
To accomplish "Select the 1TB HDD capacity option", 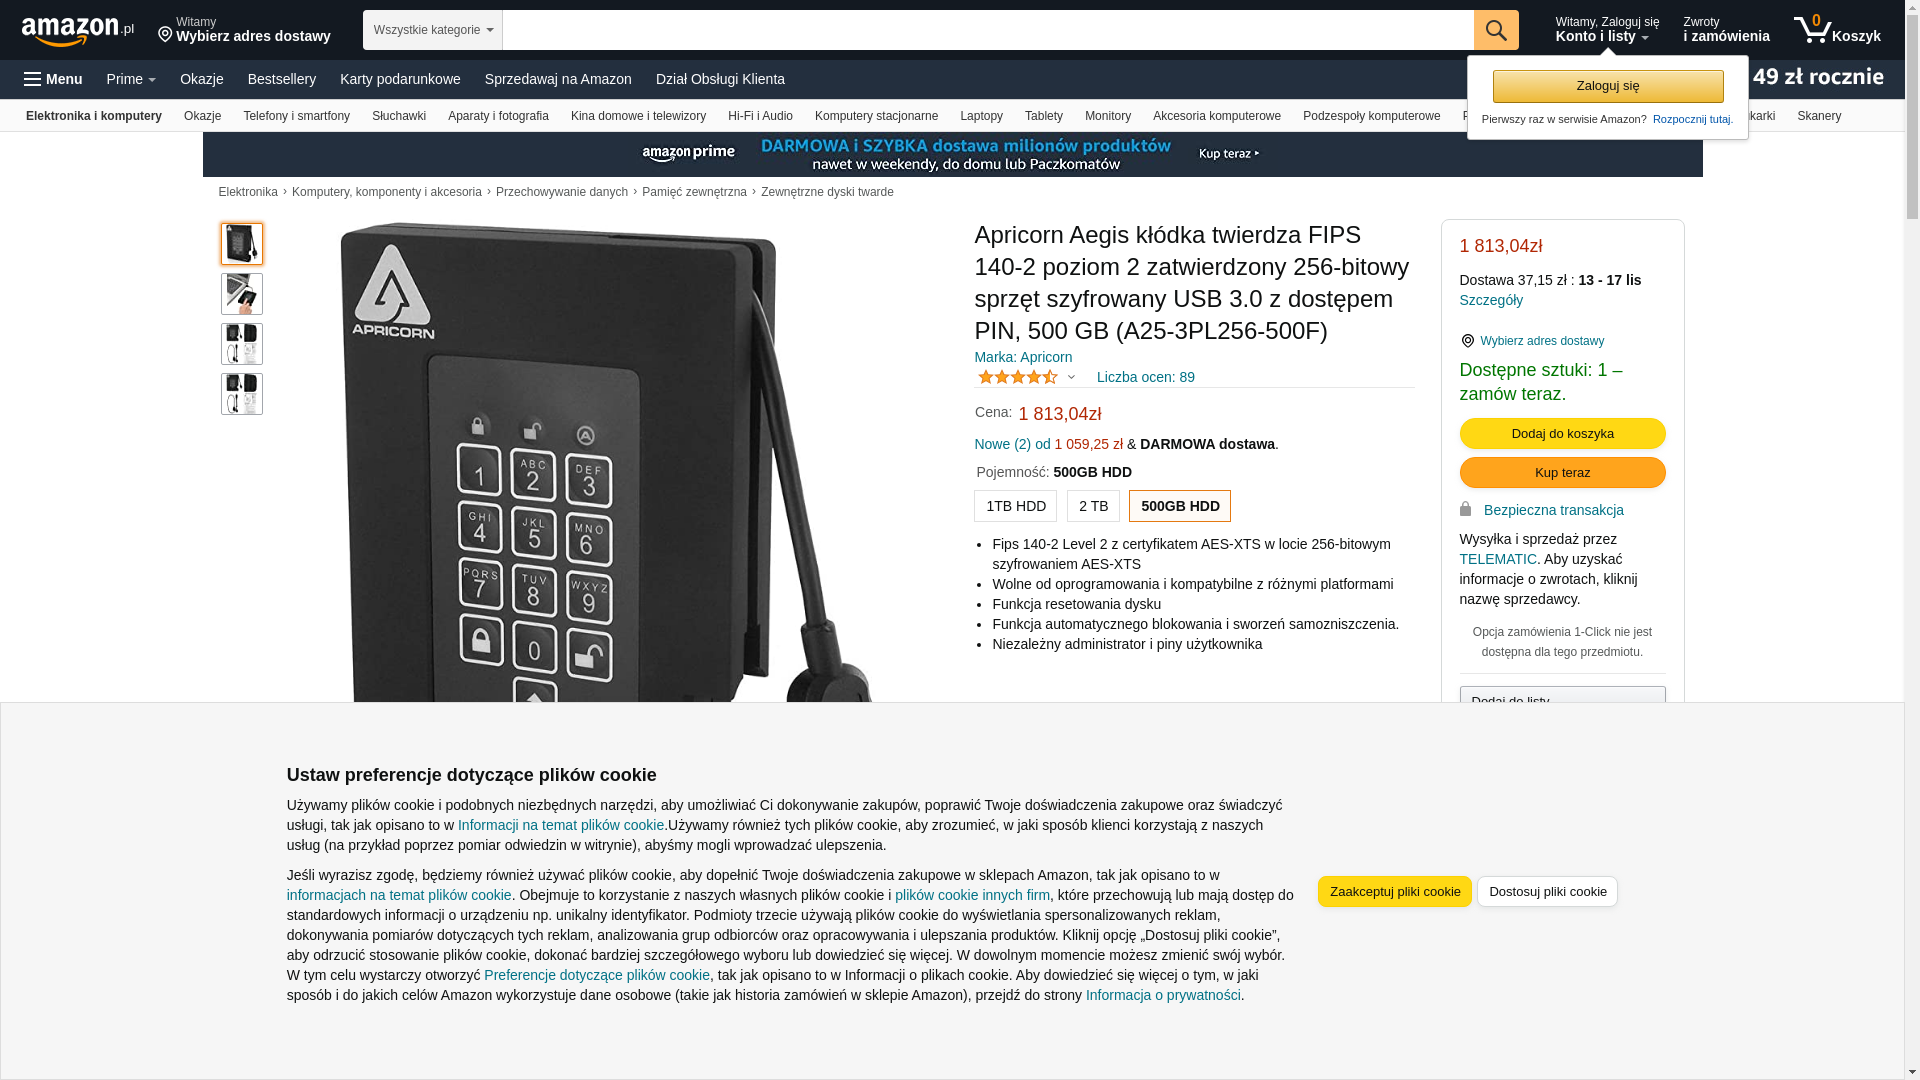I will tap(1015, 506).
